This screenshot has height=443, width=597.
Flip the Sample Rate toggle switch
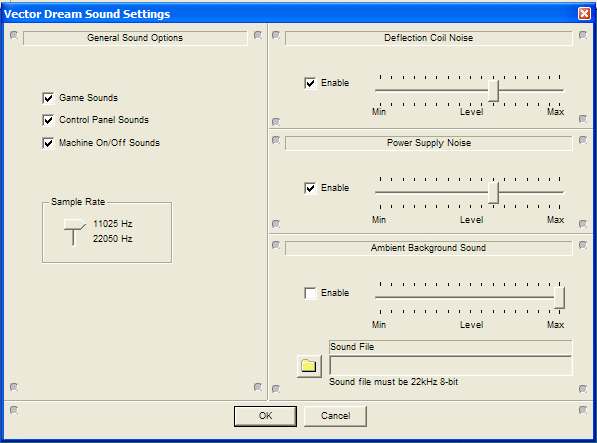[74, 232]
